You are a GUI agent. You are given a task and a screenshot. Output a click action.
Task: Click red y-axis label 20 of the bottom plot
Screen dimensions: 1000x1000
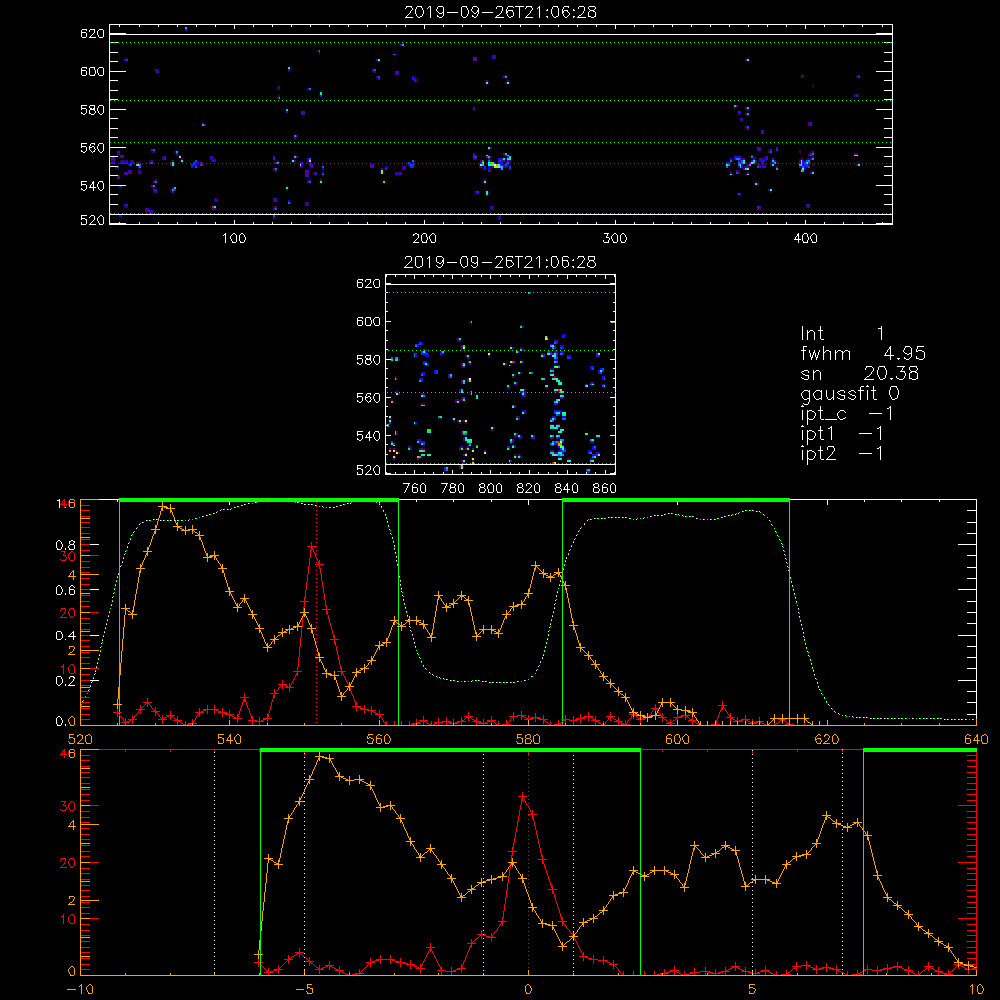pos(68,863)
